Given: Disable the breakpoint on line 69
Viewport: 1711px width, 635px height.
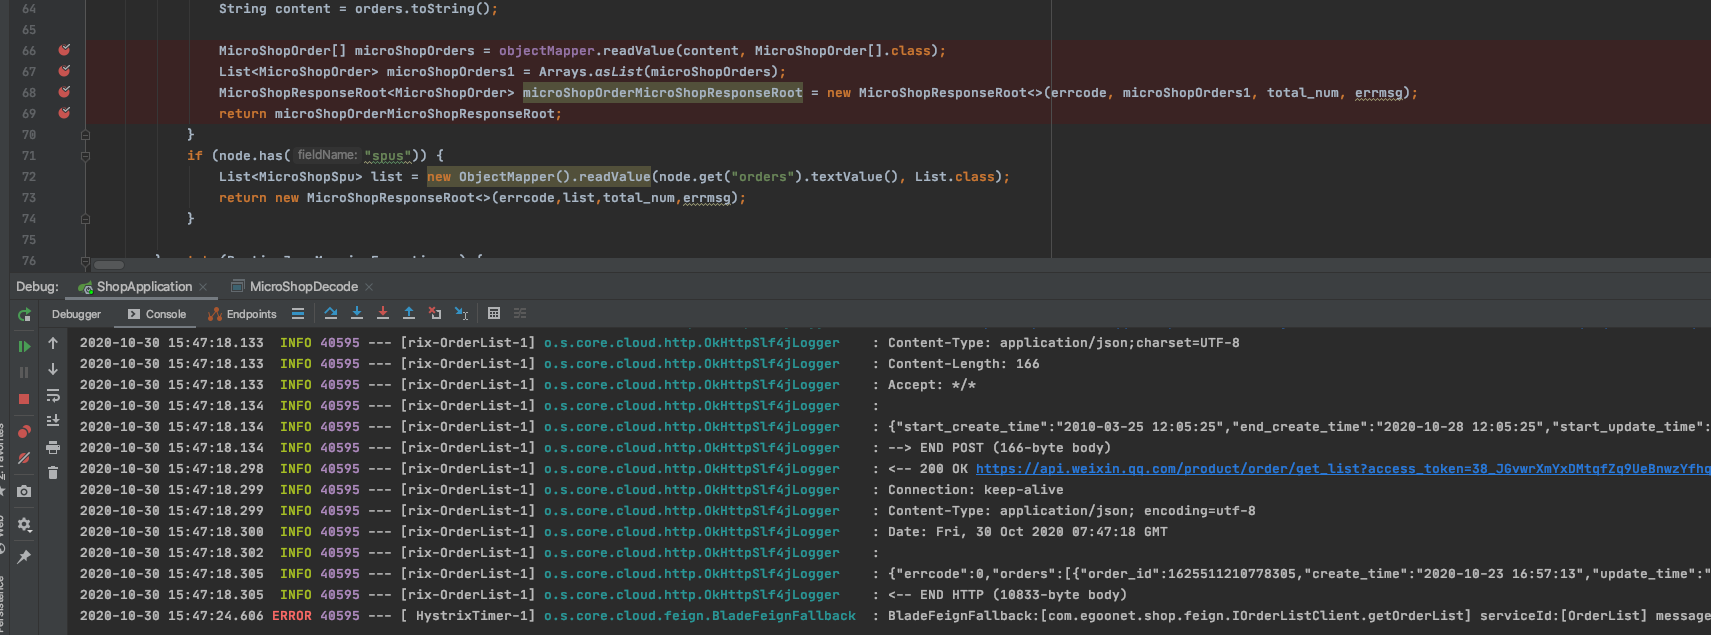Looking at the screenshot, I should [64, 113].
